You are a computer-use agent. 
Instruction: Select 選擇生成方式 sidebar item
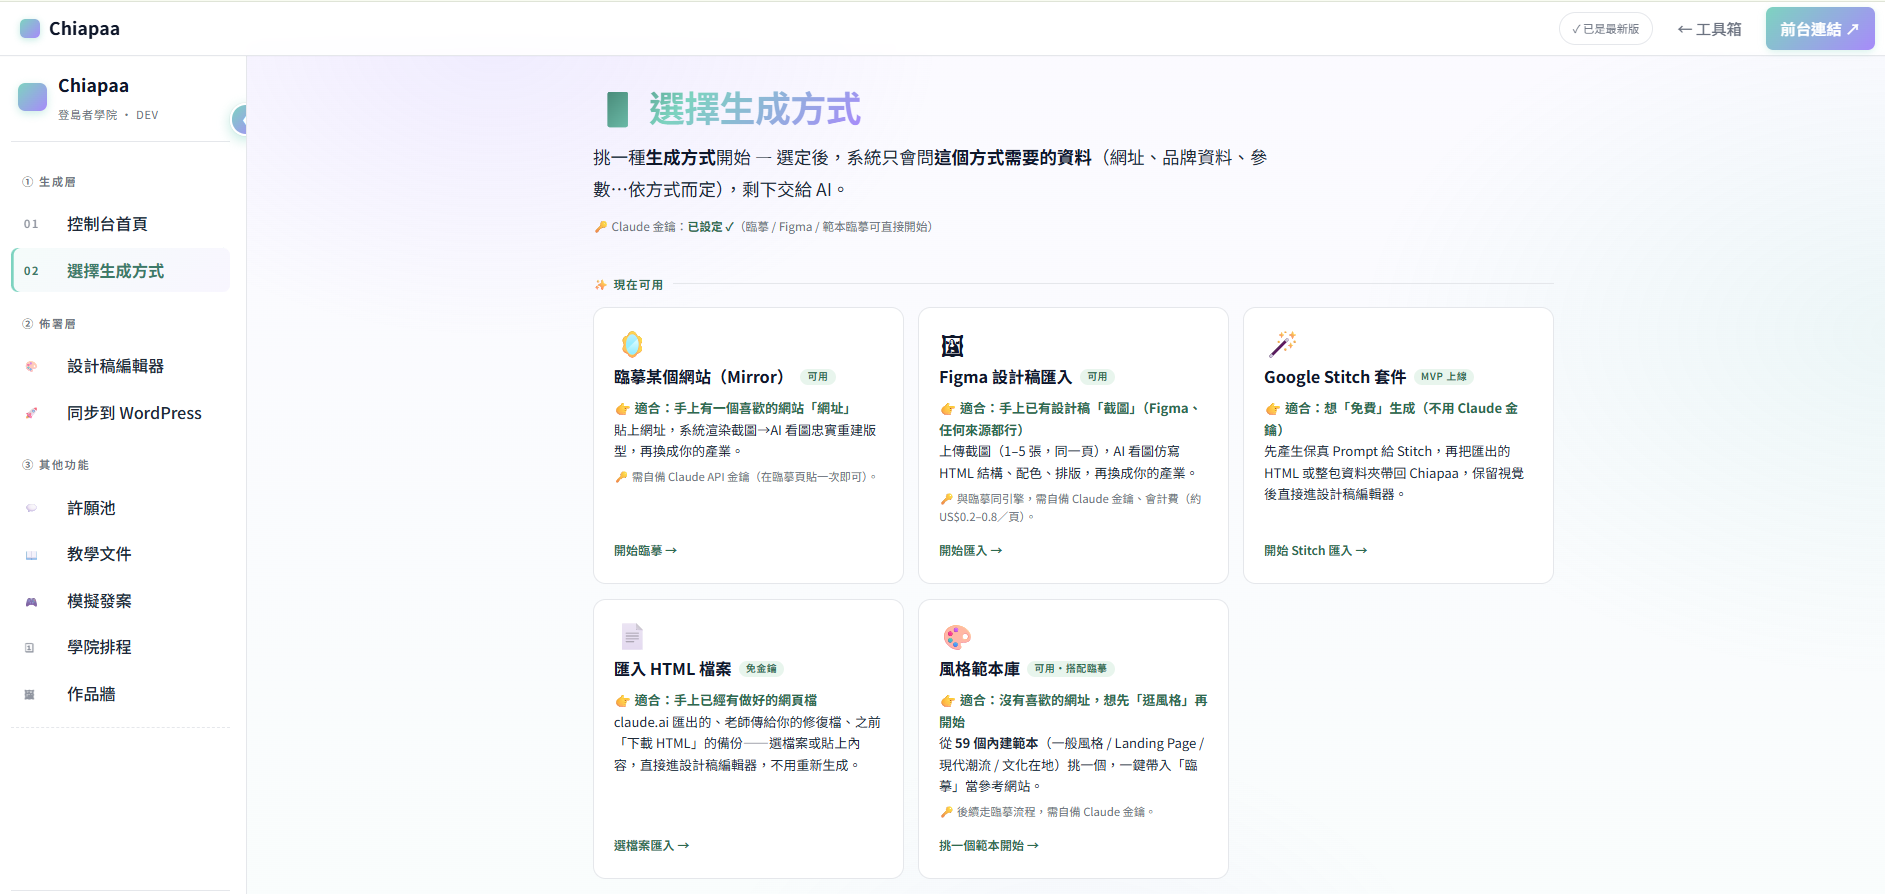point(121,271)
